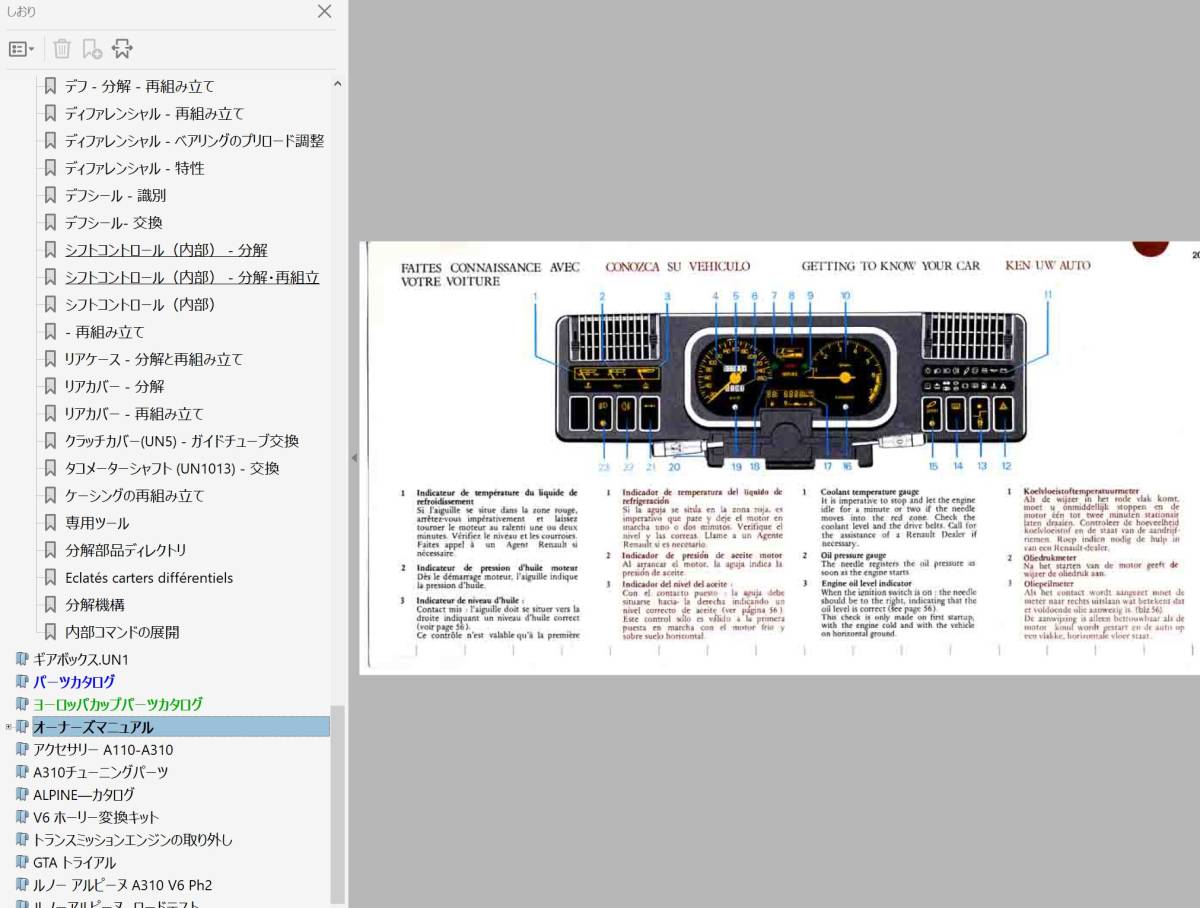The image size is (1200, 908).
Task: Click the find current bookmark icon
Action: tap(122, 49)
